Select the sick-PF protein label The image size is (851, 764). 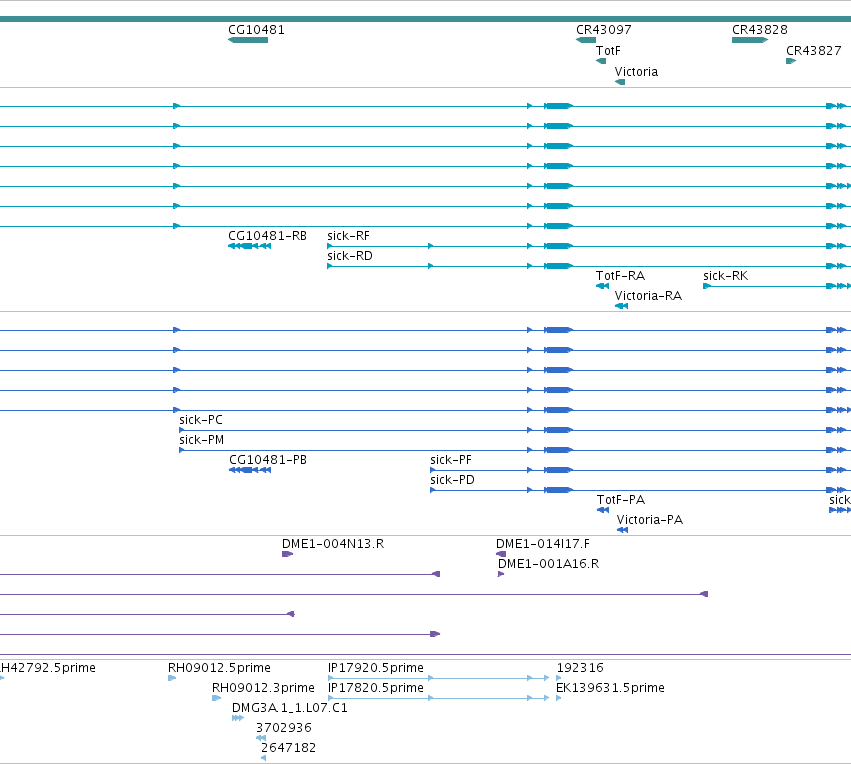(x=451, y=460)
